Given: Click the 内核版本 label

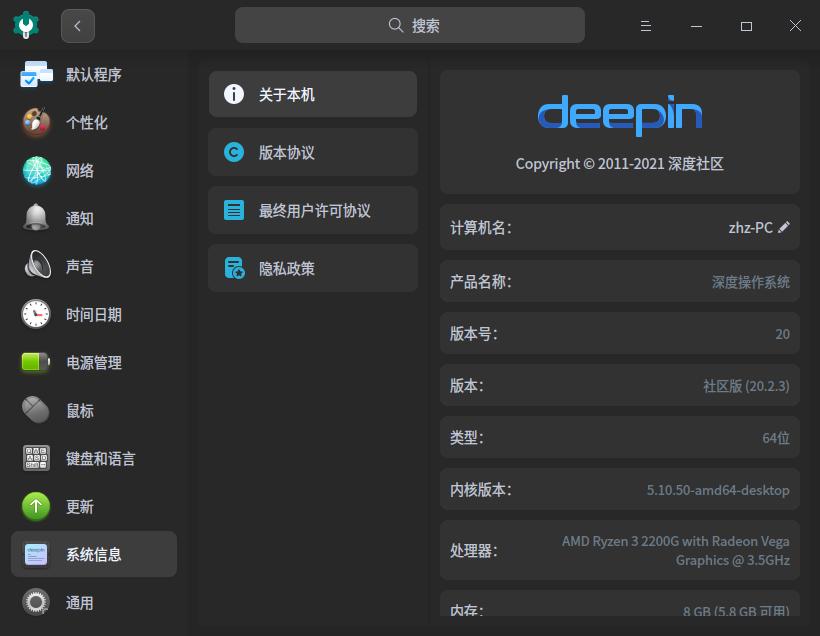Looking at the screenshot, I should coord(481,490).
